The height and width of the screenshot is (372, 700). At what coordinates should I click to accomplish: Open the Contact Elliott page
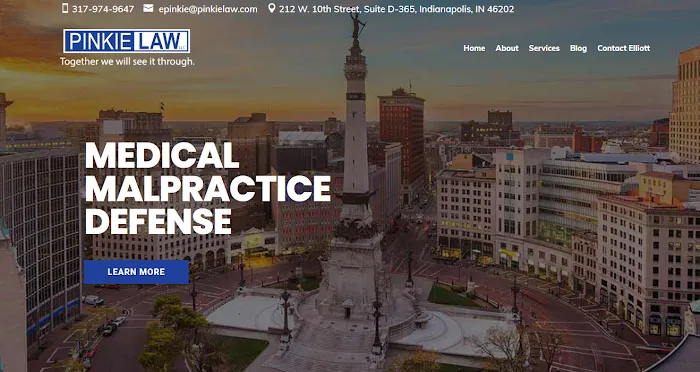[x=624, y=48]
